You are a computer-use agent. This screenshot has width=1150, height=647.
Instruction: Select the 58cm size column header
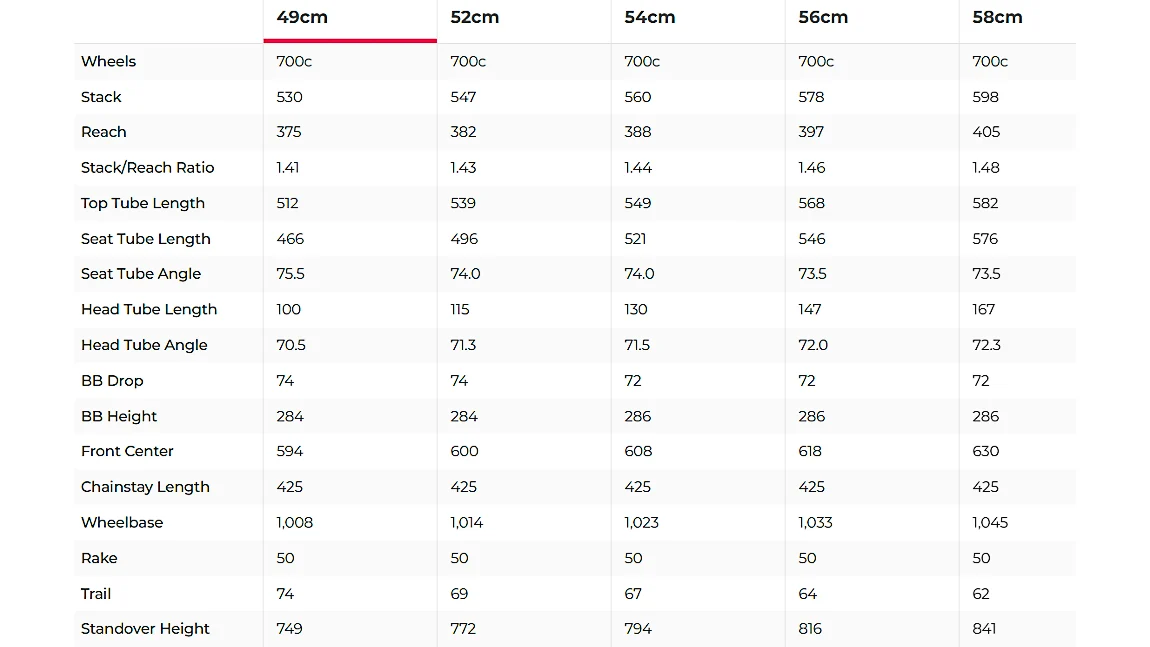[997, 17]
